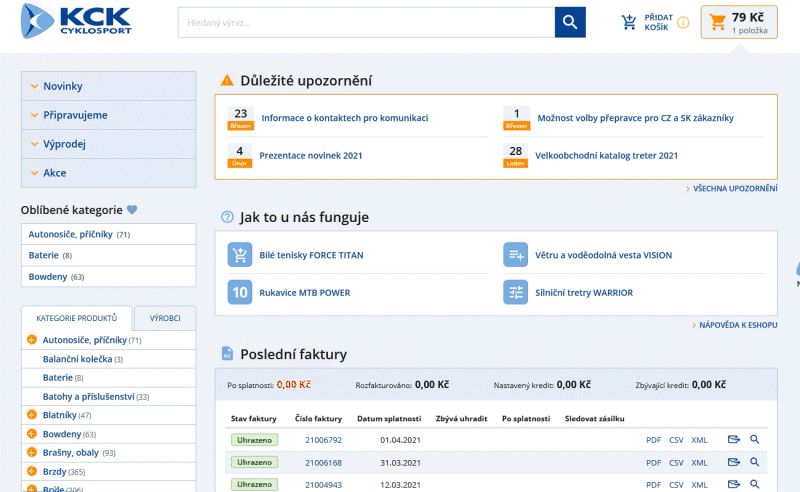The width and height of the screenshot is (800, 492).
Task: Expand the Brašny, obaly category
Action: 33,453
